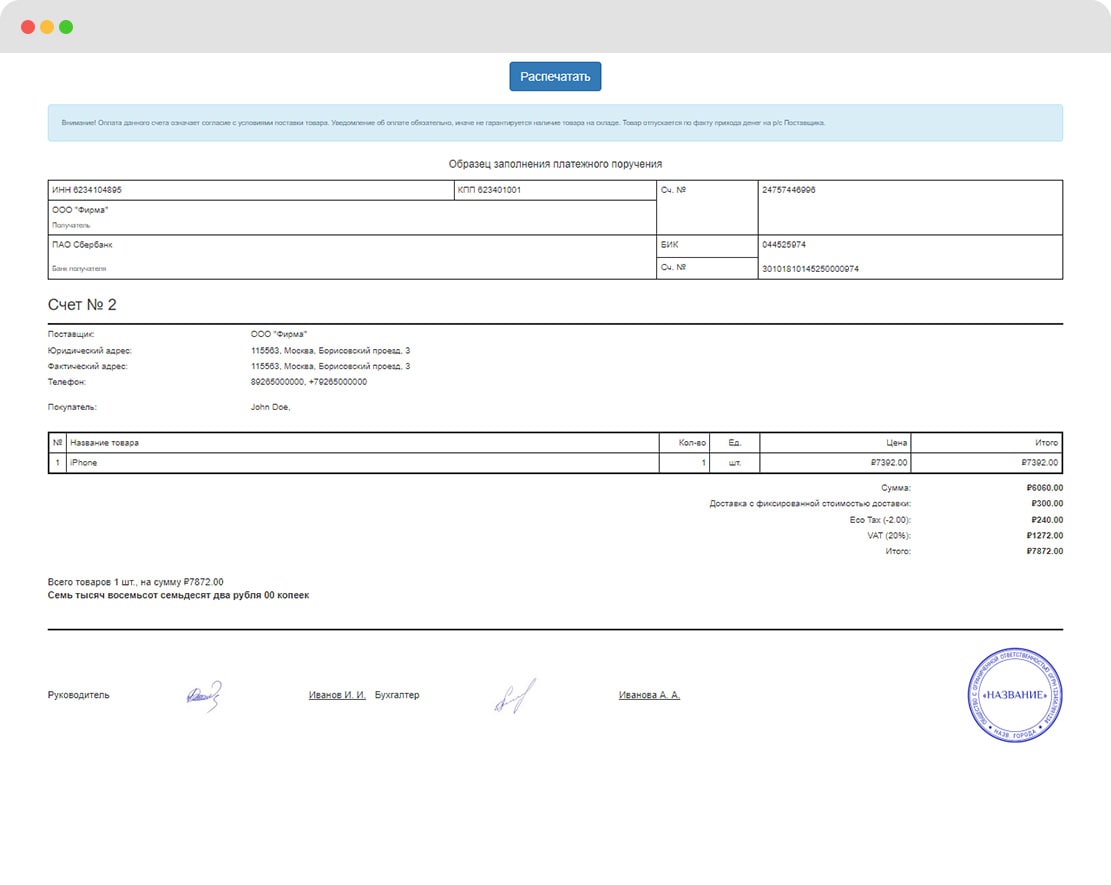Select the iPhone product cell

tap(363, 463)
